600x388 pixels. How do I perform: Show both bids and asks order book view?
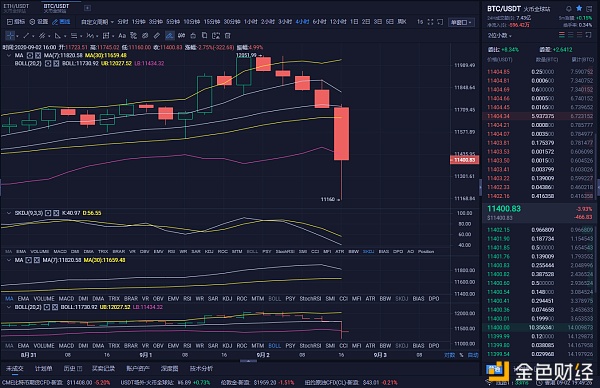coord(562,35)
